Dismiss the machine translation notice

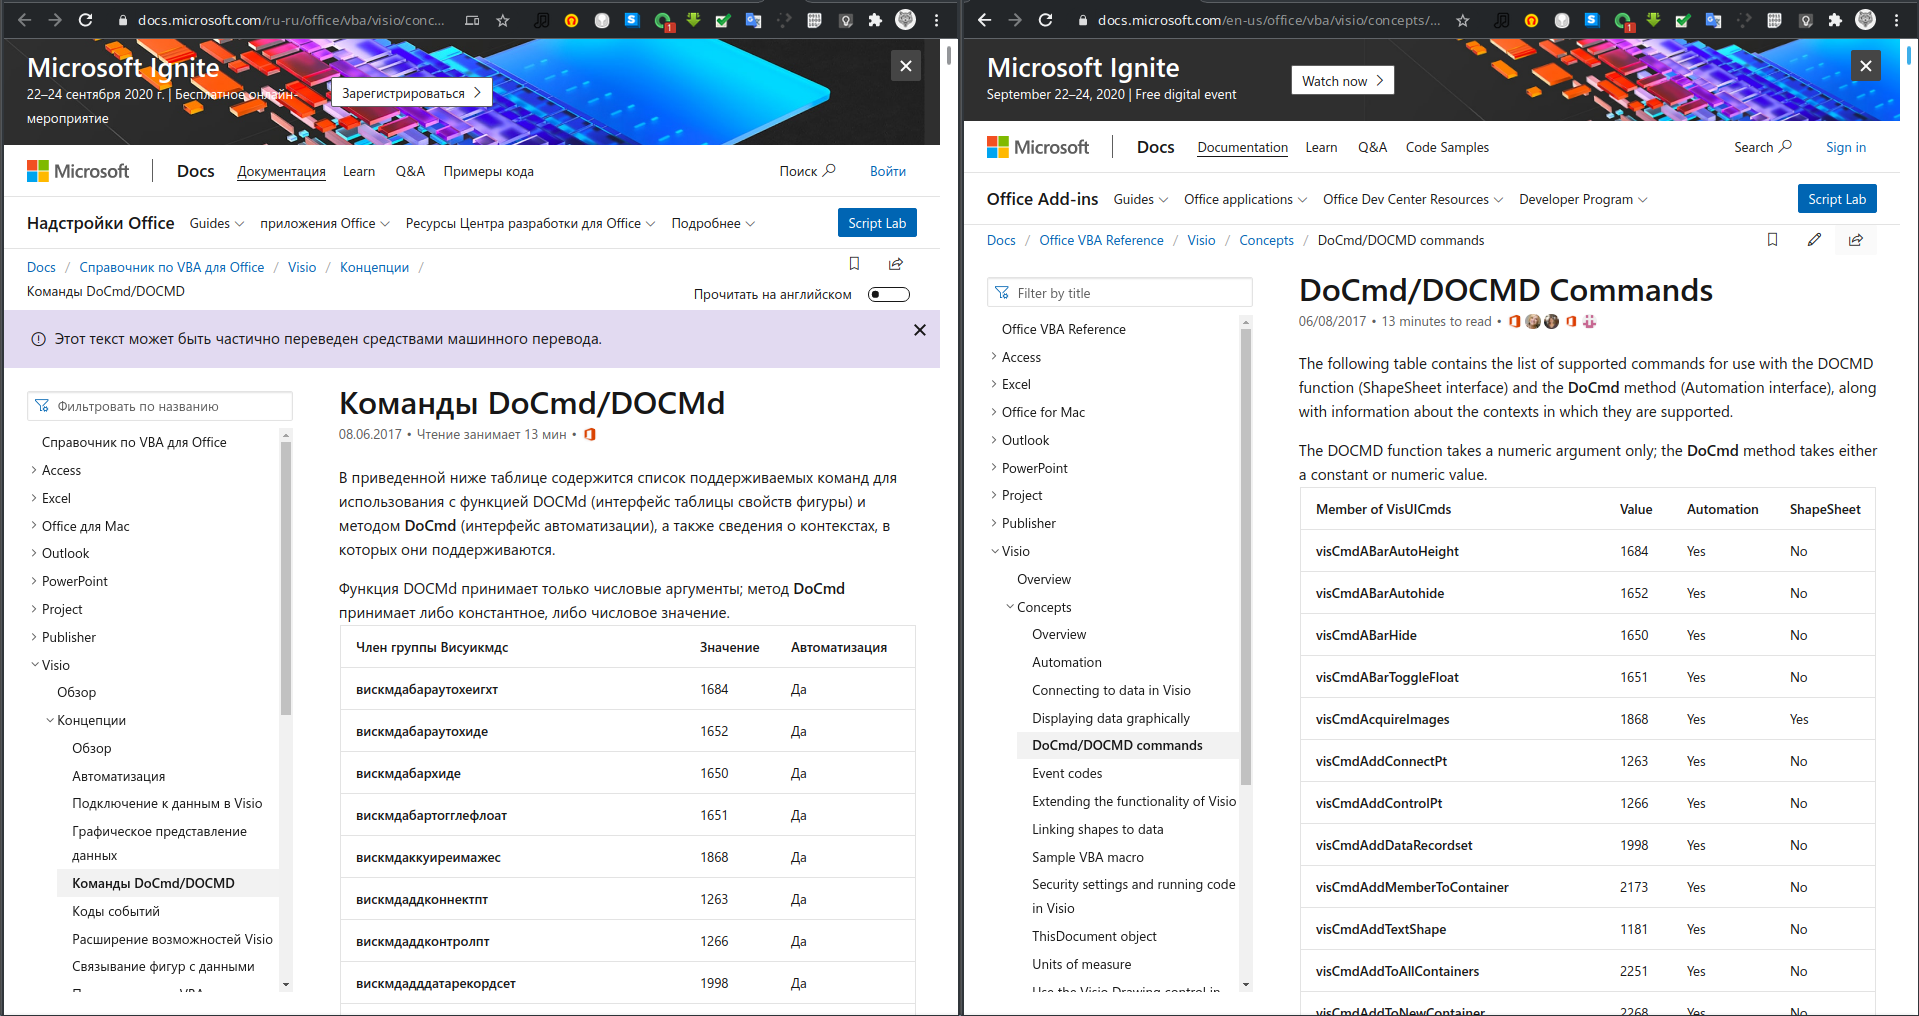[920, 330]
